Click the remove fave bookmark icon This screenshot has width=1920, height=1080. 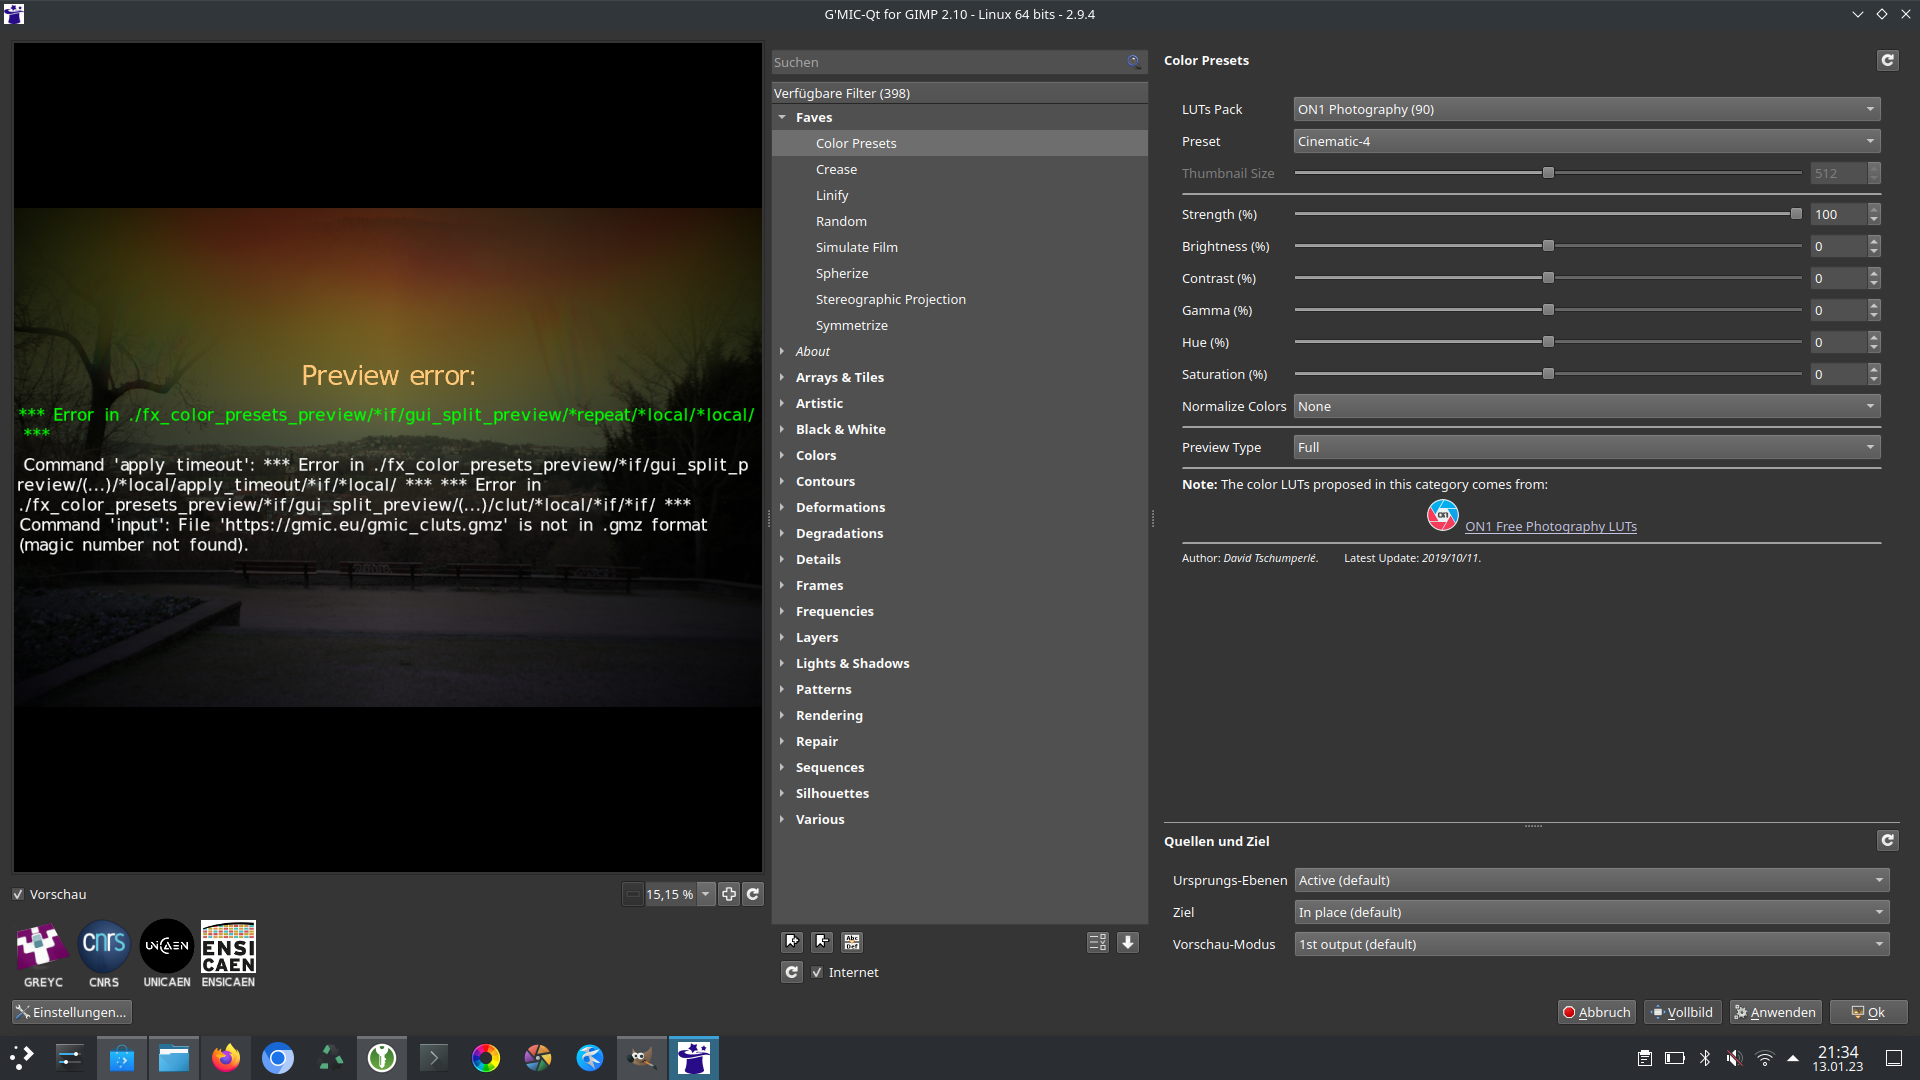tap(822, 942)
